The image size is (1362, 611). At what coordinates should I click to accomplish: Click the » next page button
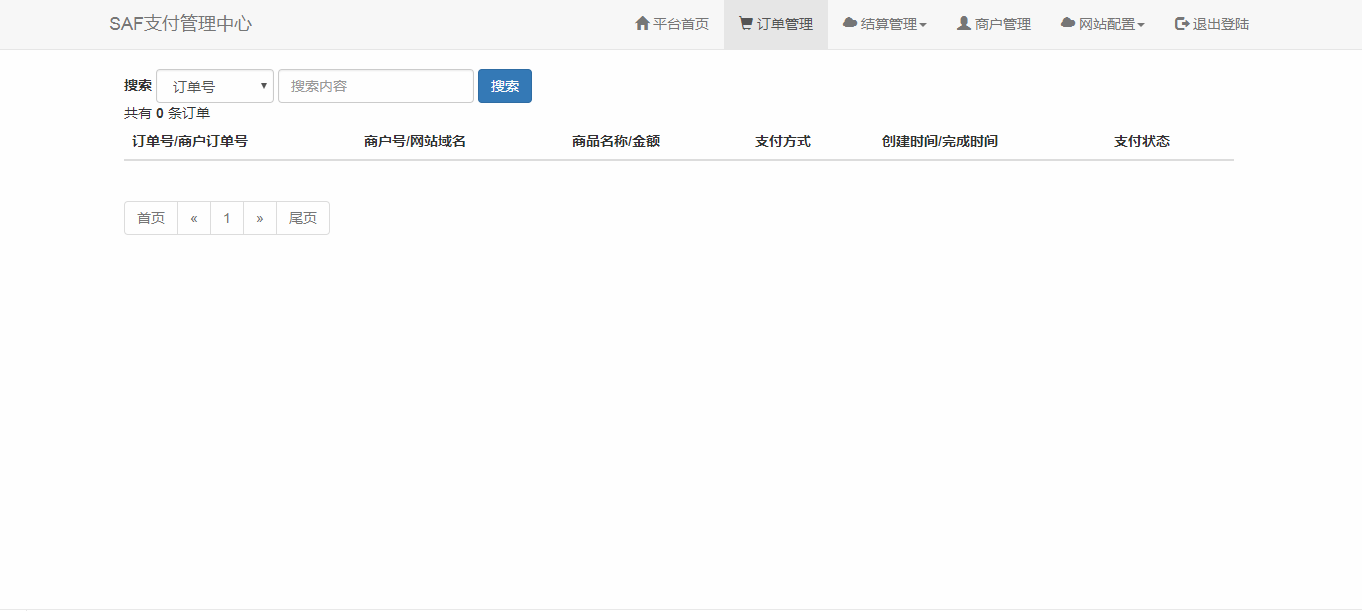[260, 218]
